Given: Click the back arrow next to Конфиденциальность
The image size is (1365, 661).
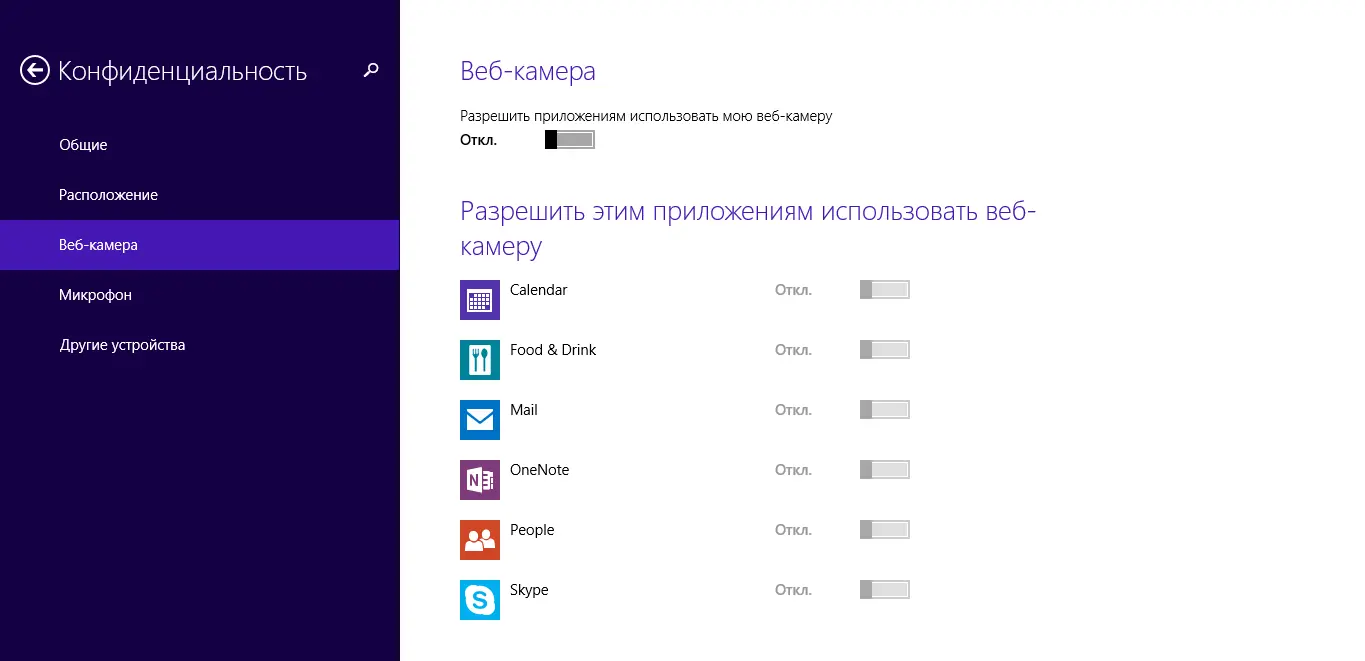Looking at the screenshot, I should tap(35, 71).
